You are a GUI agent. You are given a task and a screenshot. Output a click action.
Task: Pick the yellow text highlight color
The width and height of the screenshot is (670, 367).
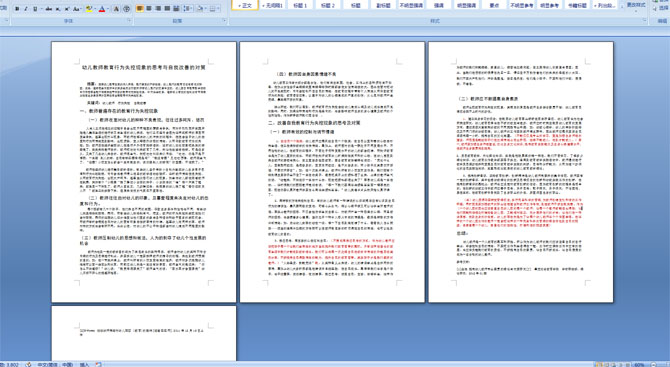coord(89,9)
